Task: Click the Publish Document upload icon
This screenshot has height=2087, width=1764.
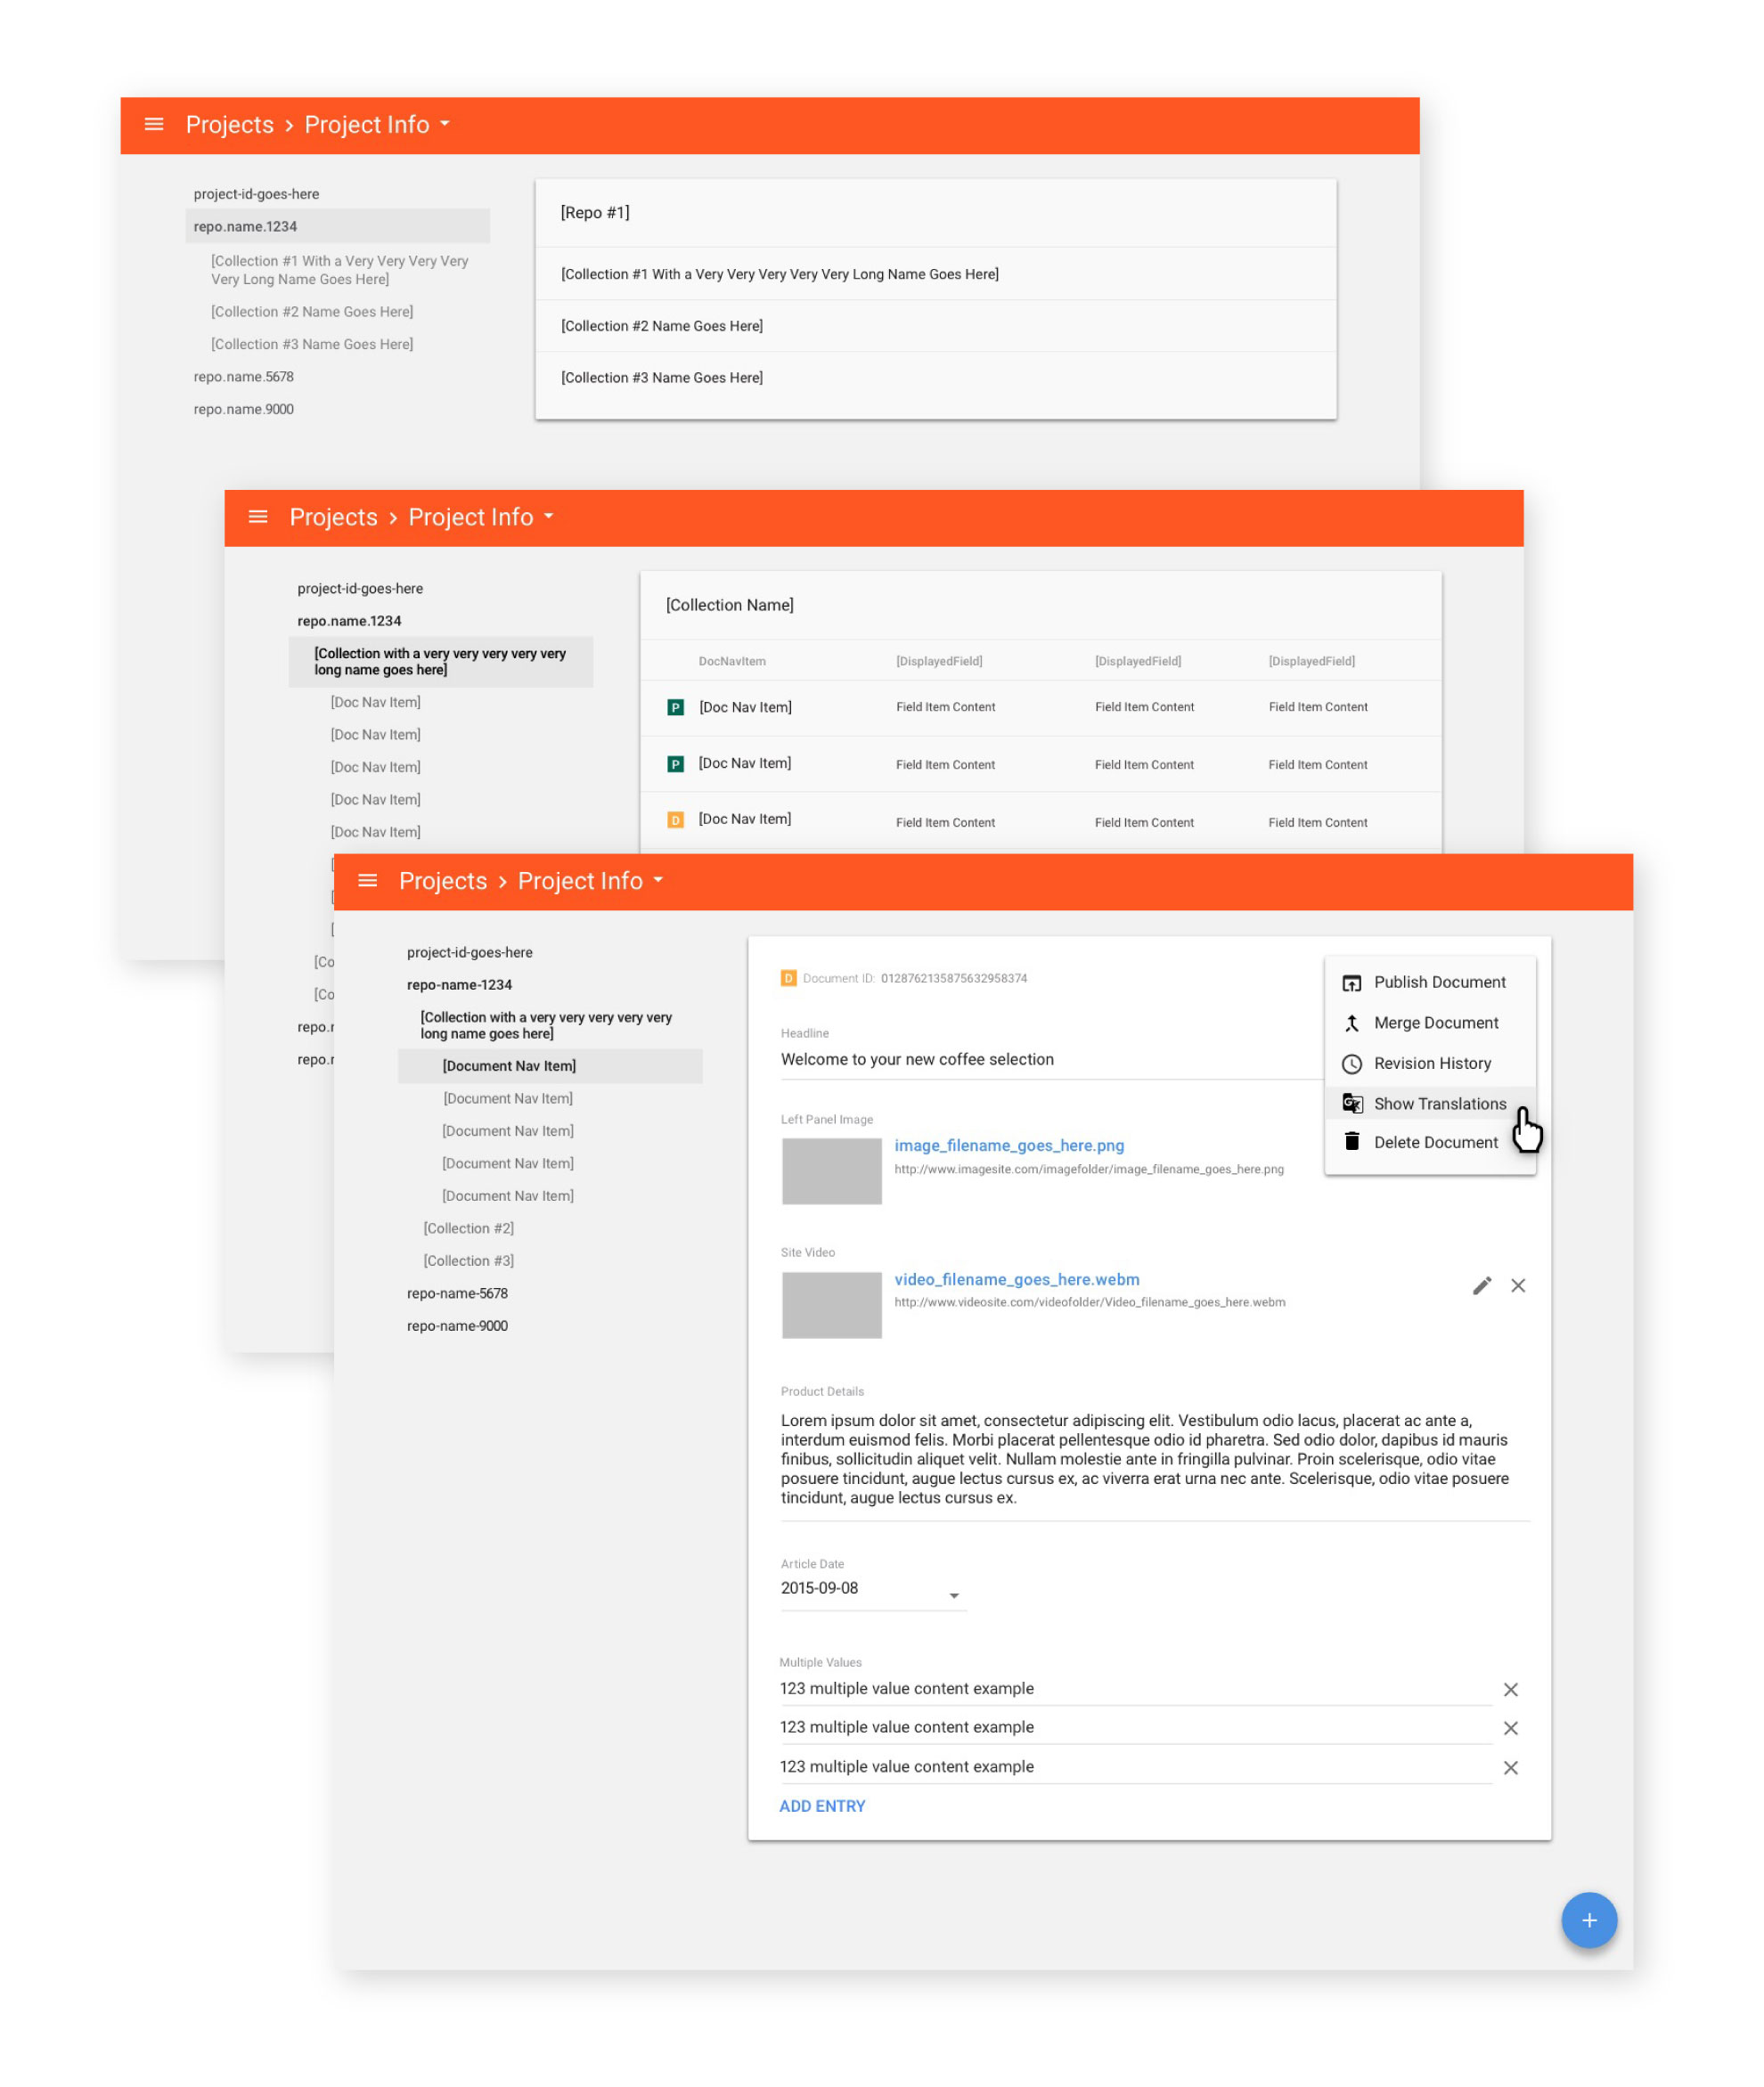Action: (x=1352, y=982)
